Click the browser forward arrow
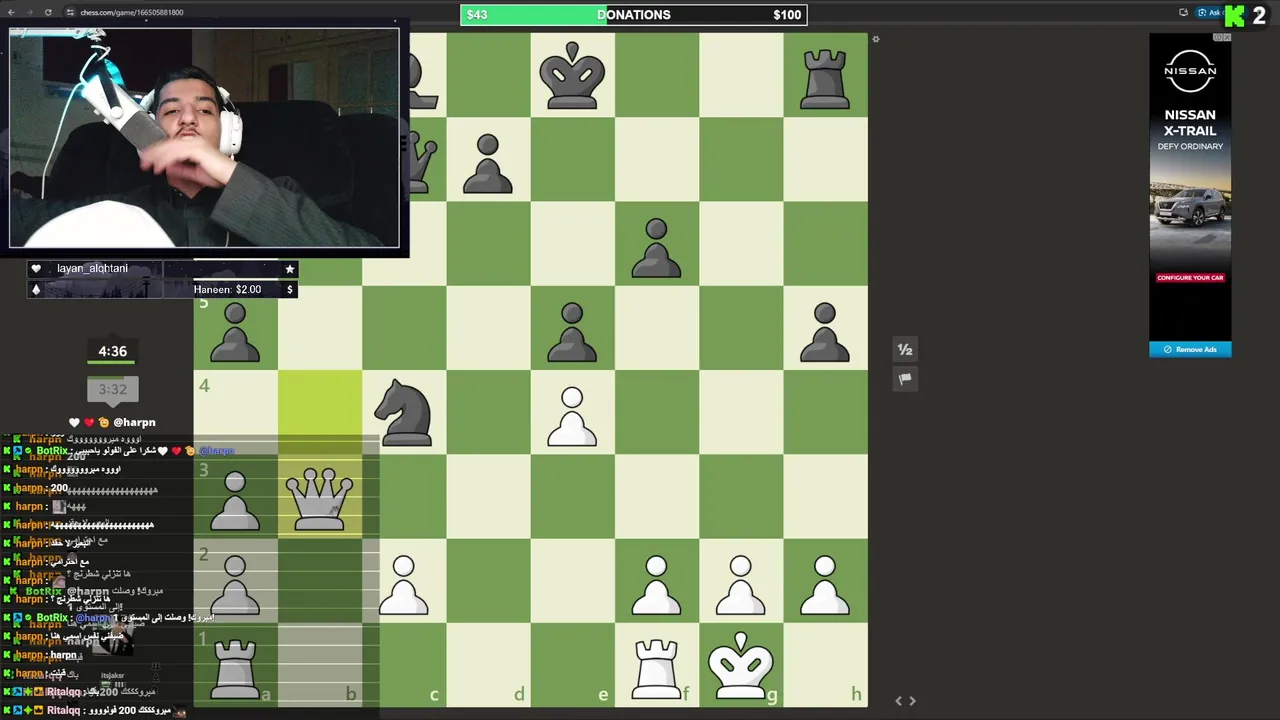The width and height of the screenshot is (1280, 720). [29, 13]
